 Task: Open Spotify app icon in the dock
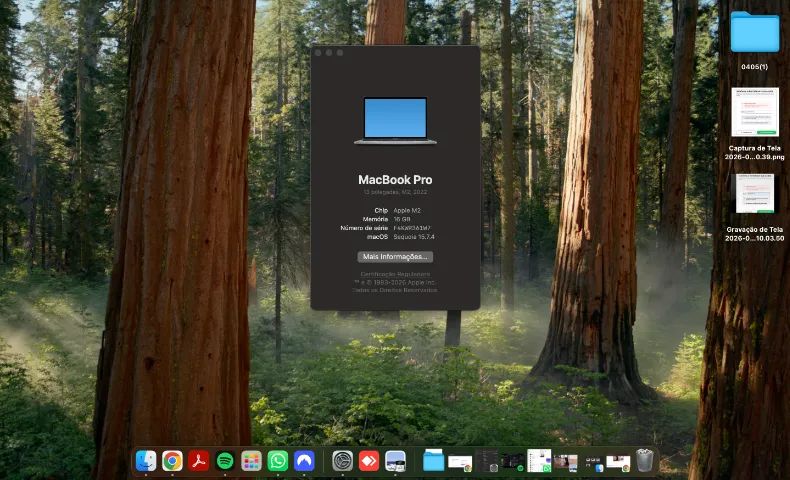point(225,460)
